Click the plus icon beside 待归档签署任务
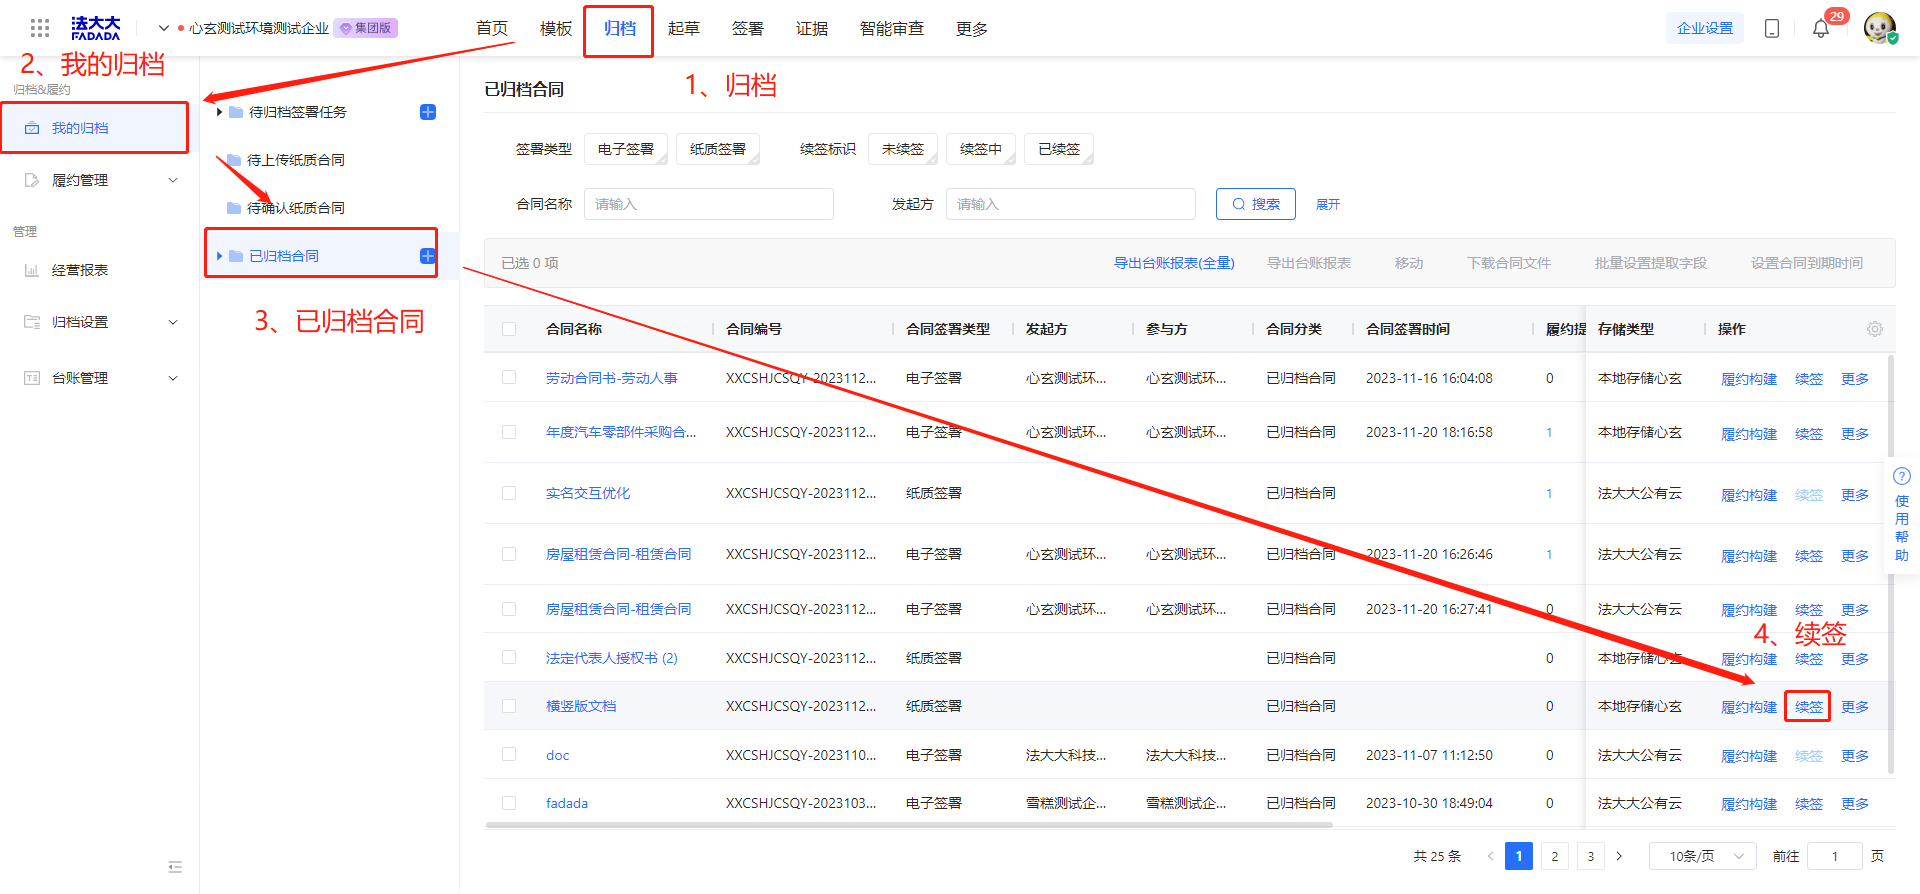Screen dimensions: 1920x894 click(428, 112)
